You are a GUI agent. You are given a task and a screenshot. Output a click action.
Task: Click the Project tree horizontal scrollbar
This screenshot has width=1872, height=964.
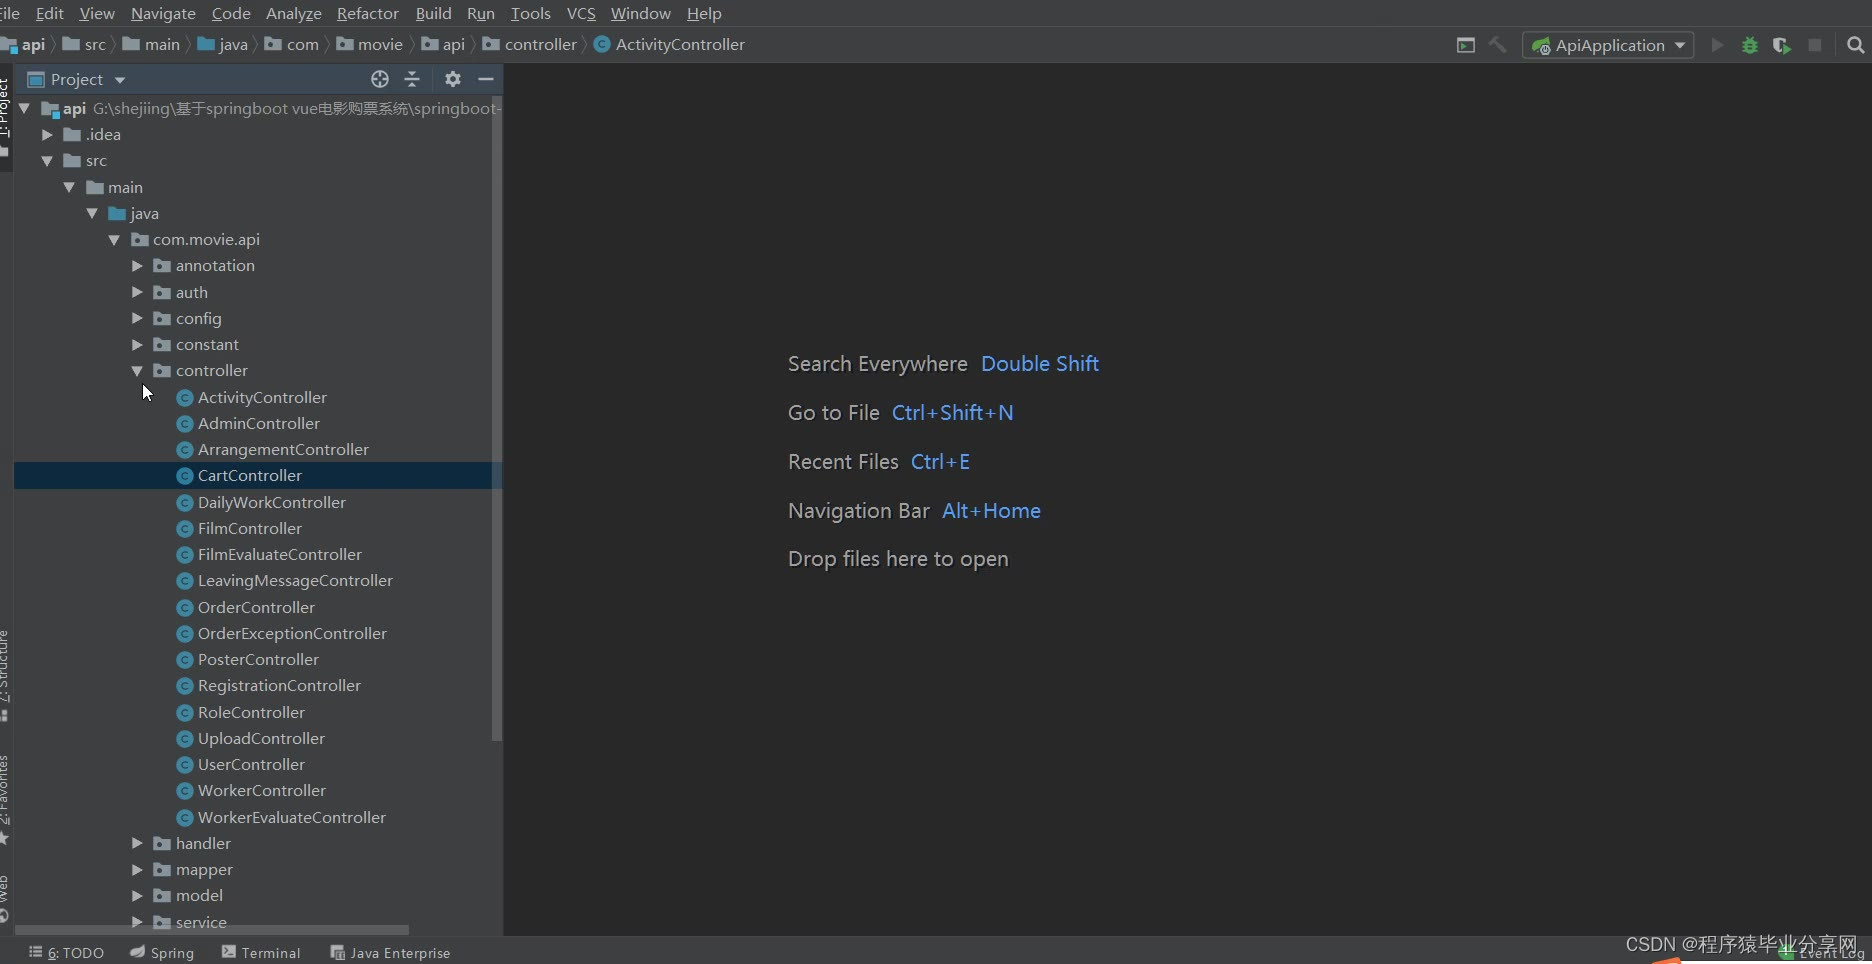212,930
